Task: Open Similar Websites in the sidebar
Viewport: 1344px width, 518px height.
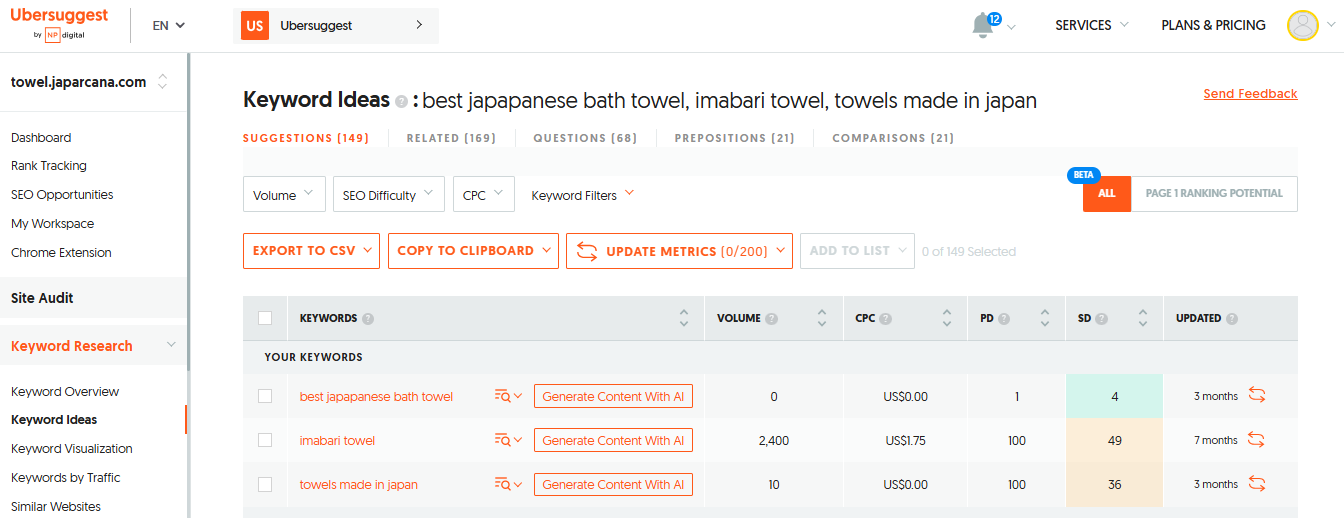Action: tap(56, 506)
